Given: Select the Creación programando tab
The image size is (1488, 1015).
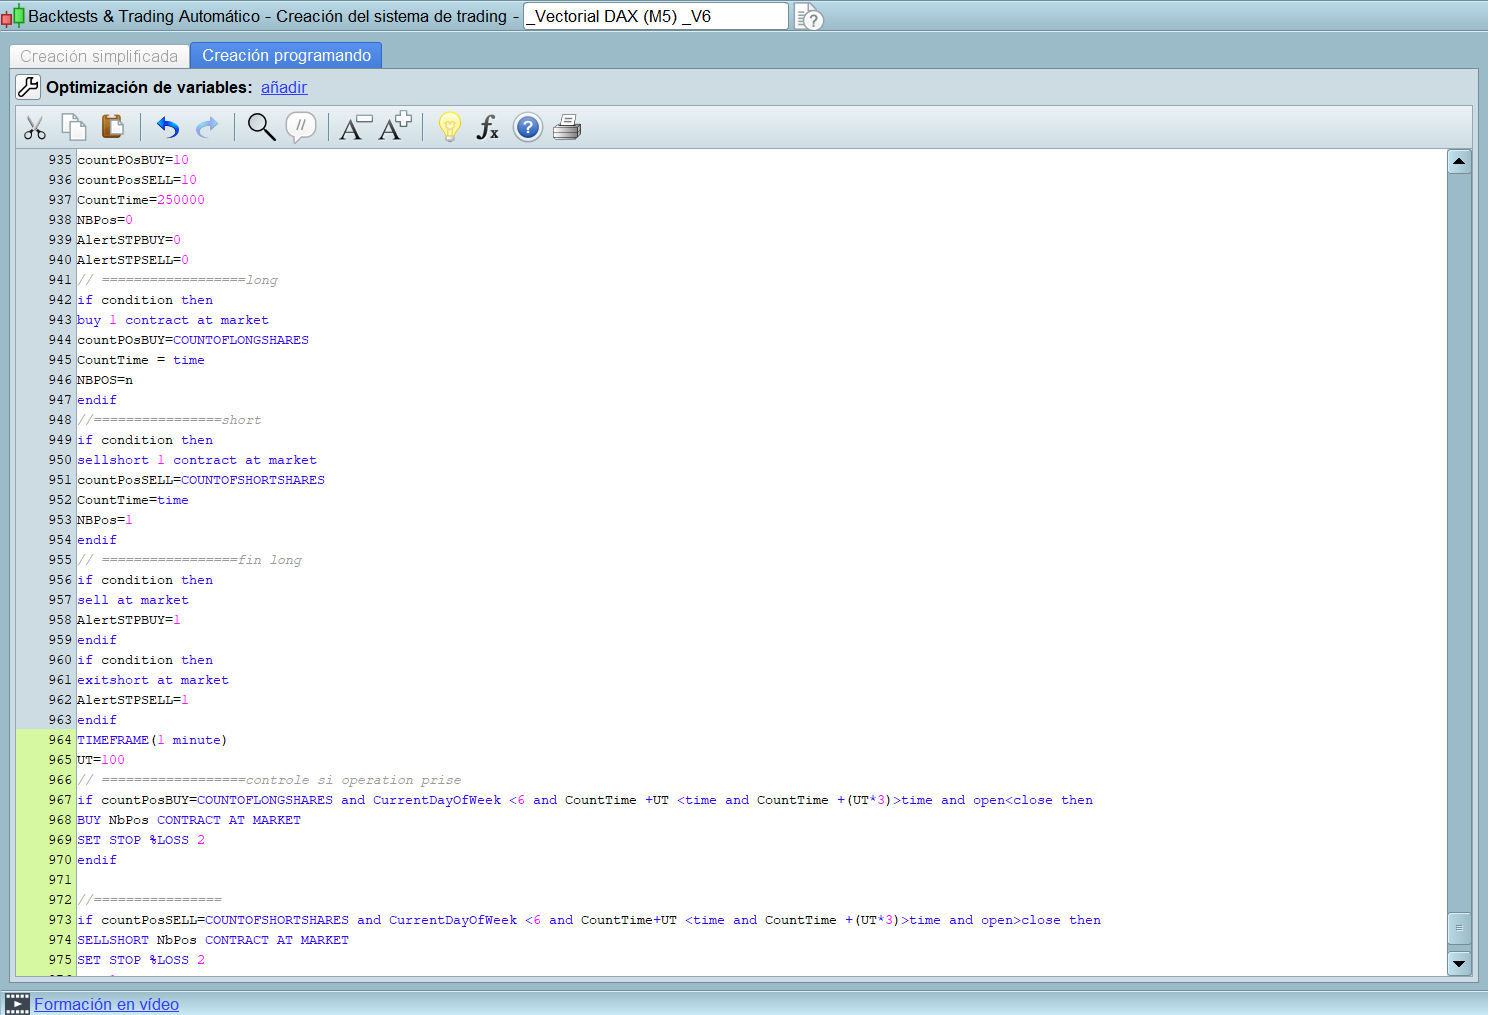Looking at the screenshot, I should click(x=286, y=55).
